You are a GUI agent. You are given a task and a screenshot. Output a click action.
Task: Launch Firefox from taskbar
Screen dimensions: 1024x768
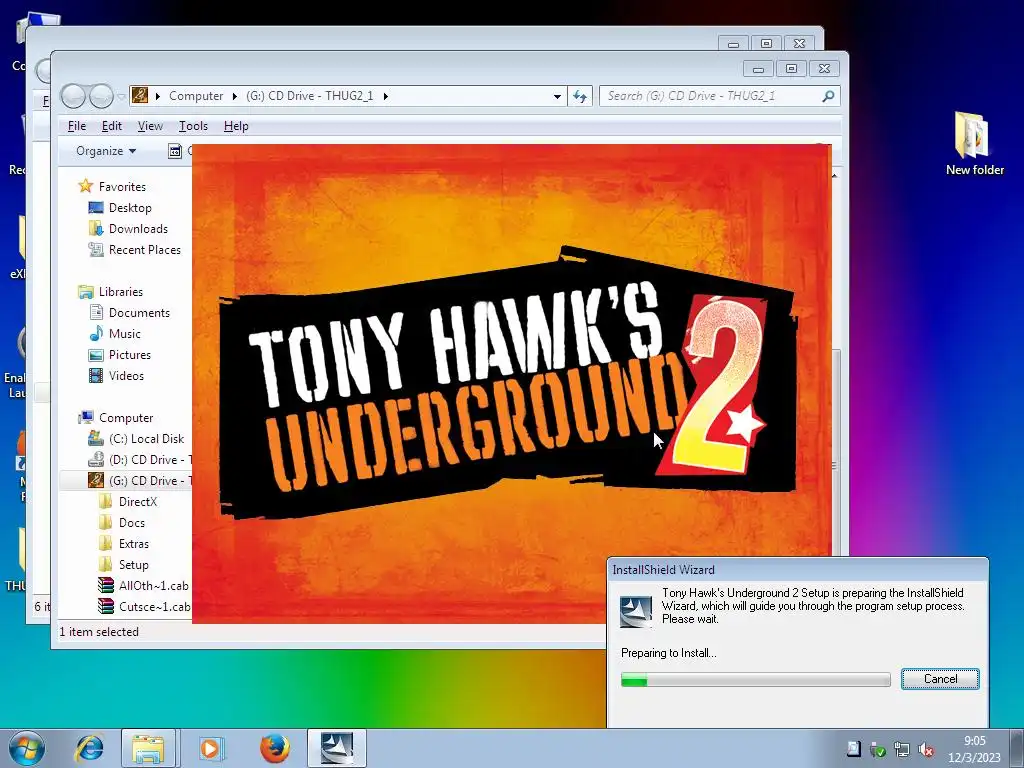coord(274,748)
